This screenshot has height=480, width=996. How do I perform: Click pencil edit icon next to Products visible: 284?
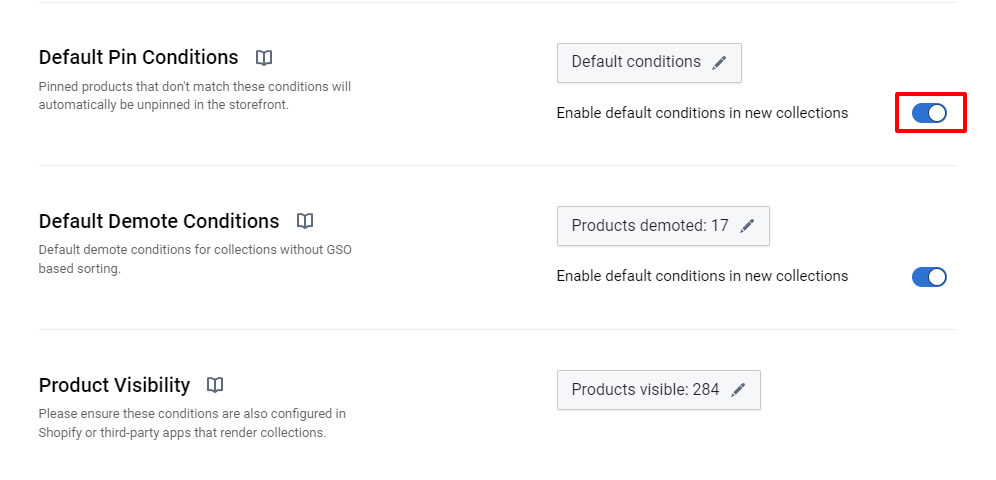[x=737, y=390]
